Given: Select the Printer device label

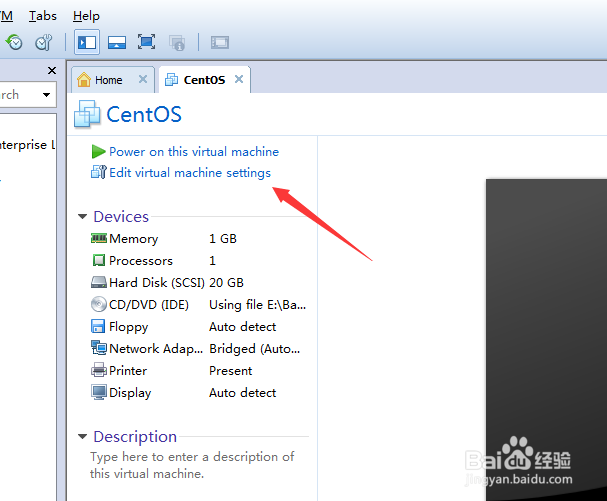Looking at the screenshot, I should [x=128, y=371].
